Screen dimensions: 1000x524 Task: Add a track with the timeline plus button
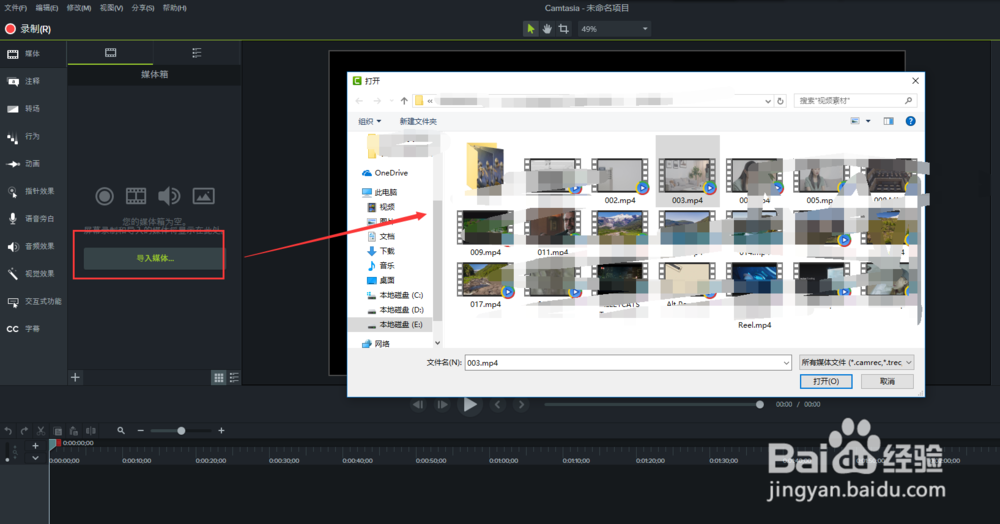coord(35,446)
